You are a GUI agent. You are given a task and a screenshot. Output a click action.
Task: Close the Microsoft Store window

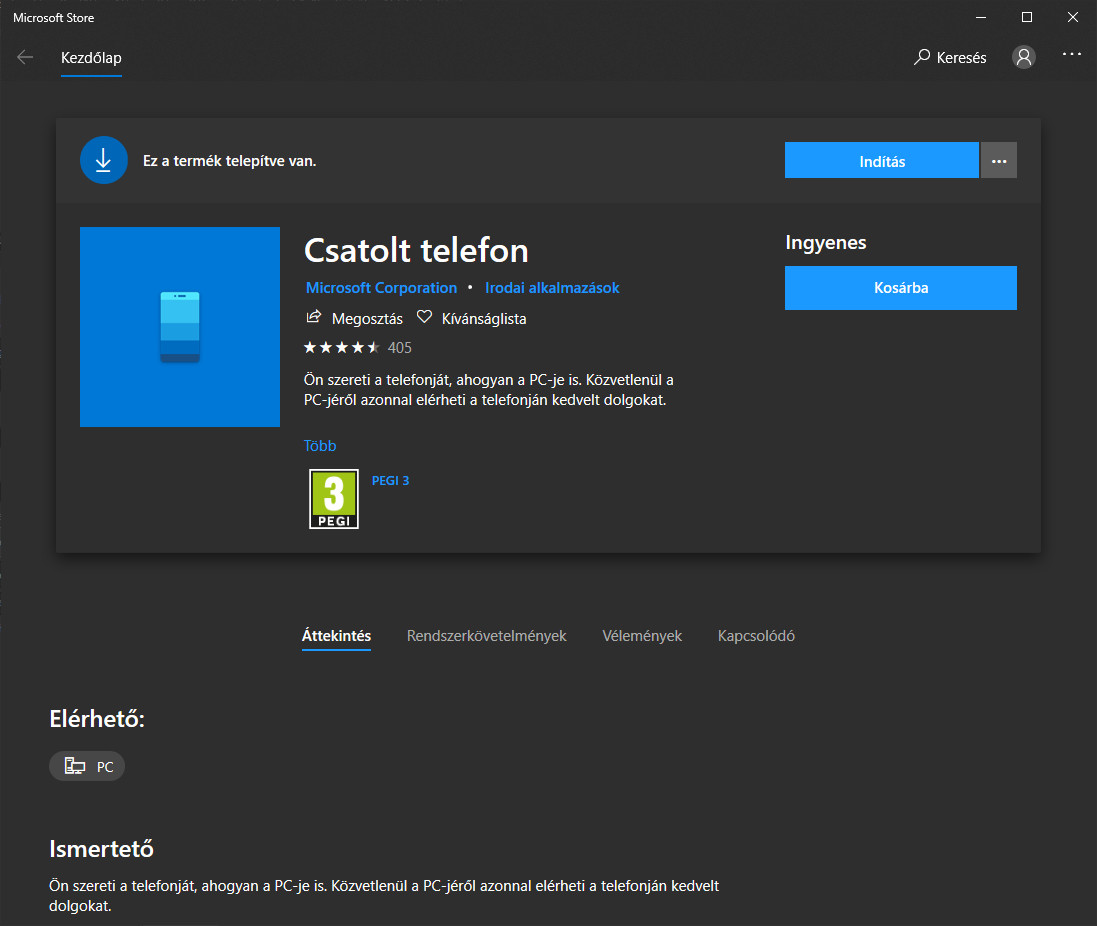pyautogui.click(x=1073, y=17)
